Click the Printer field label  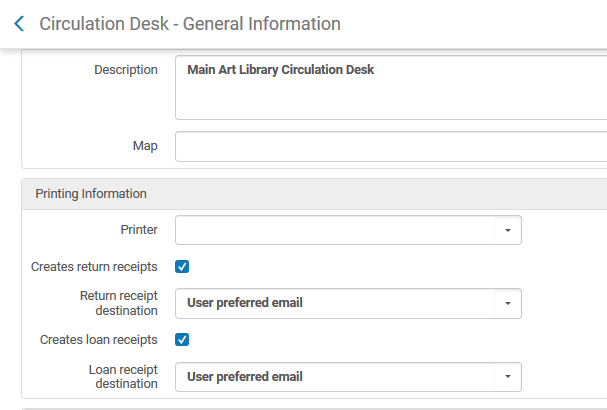click(x=139, y=230)
